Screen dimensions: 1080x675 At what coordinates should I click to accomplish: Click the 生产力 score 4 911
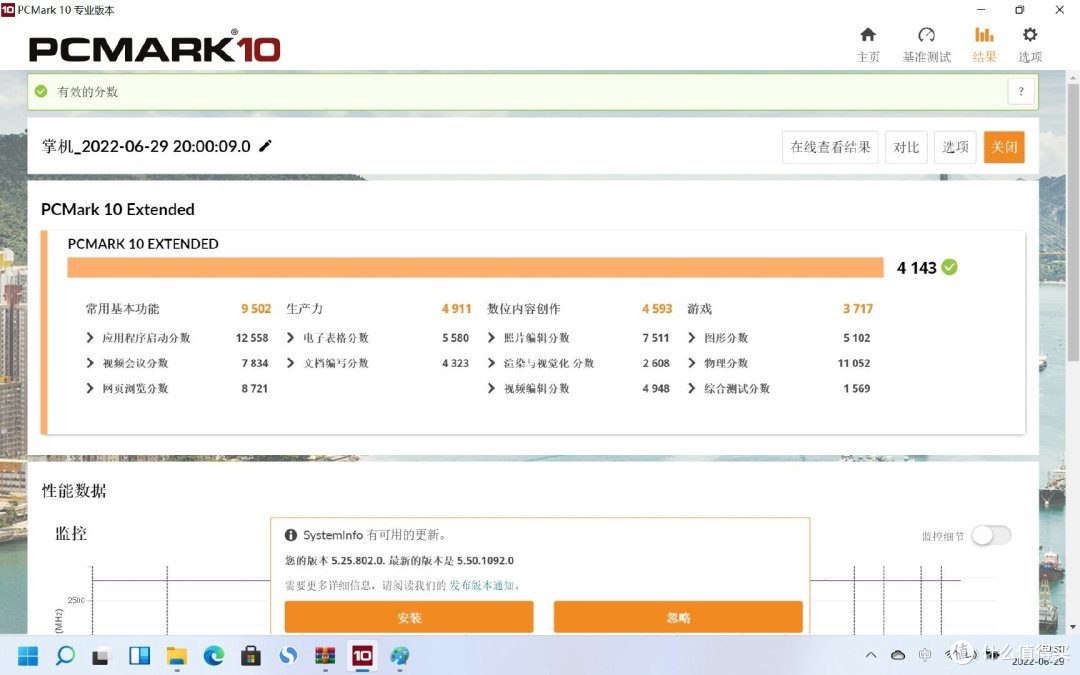pyautogui.click(x=456, y=309)
